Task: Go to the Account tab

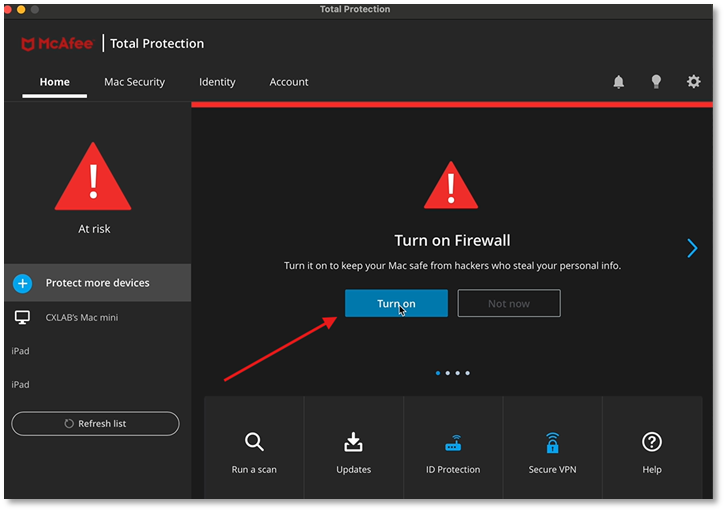Action: 289,82
